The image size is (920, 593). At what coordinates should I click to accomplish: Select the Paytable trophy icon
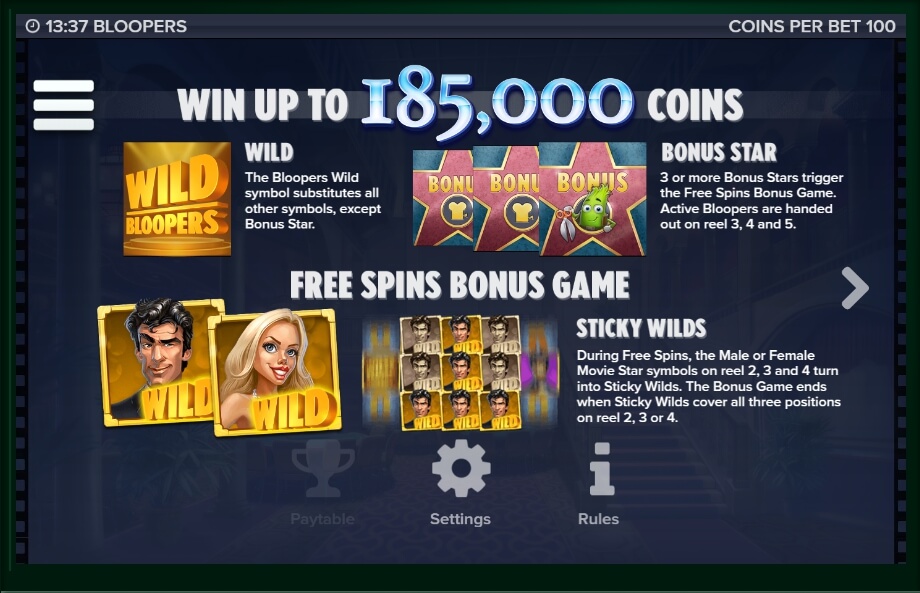pyautogui.click(x=323, y=469)
